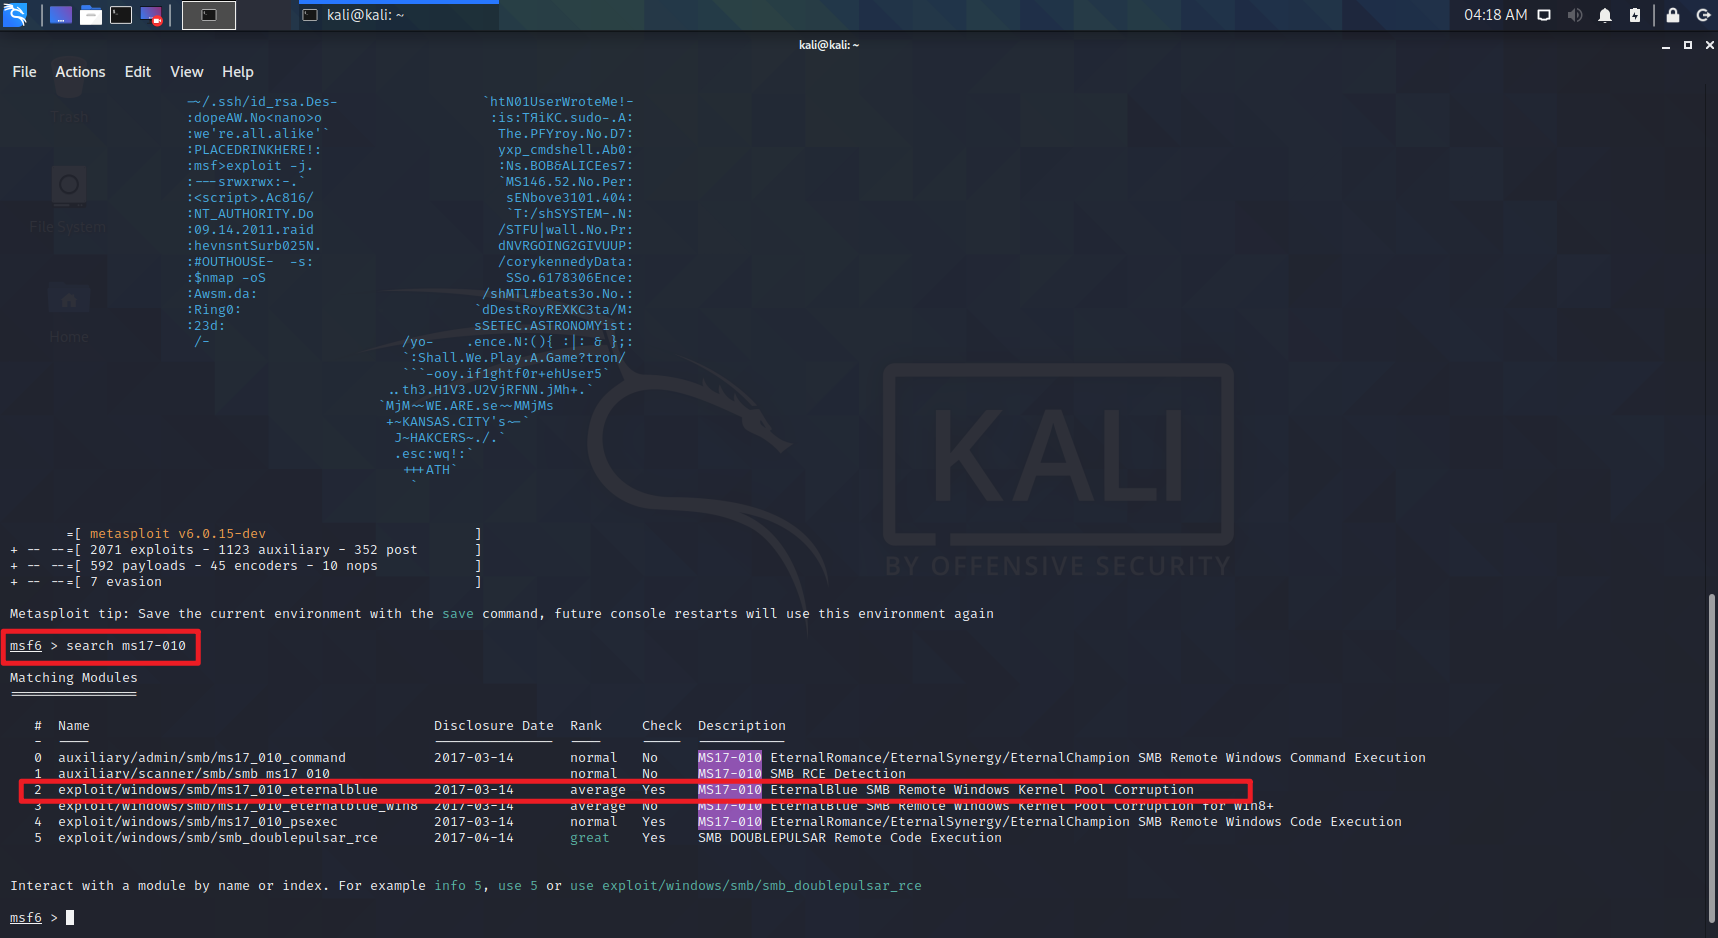
Task: Click ':NT_AUTHORITY.Do' in the ASCII banner
Action: coord(250,214)
